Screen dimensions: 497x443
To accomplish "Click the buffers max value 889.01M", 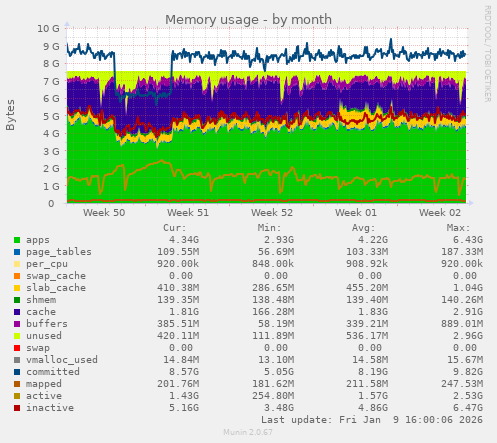I will [462, 324].
